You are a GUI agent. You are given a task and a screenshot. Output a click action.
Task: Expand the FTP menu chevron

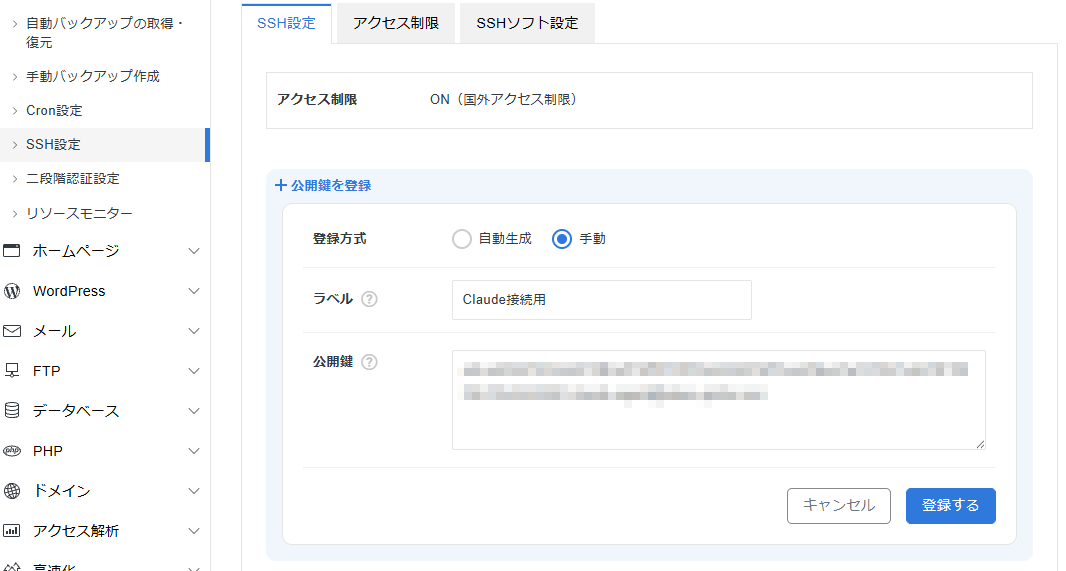pyautogui.click(x=194, y=370)
